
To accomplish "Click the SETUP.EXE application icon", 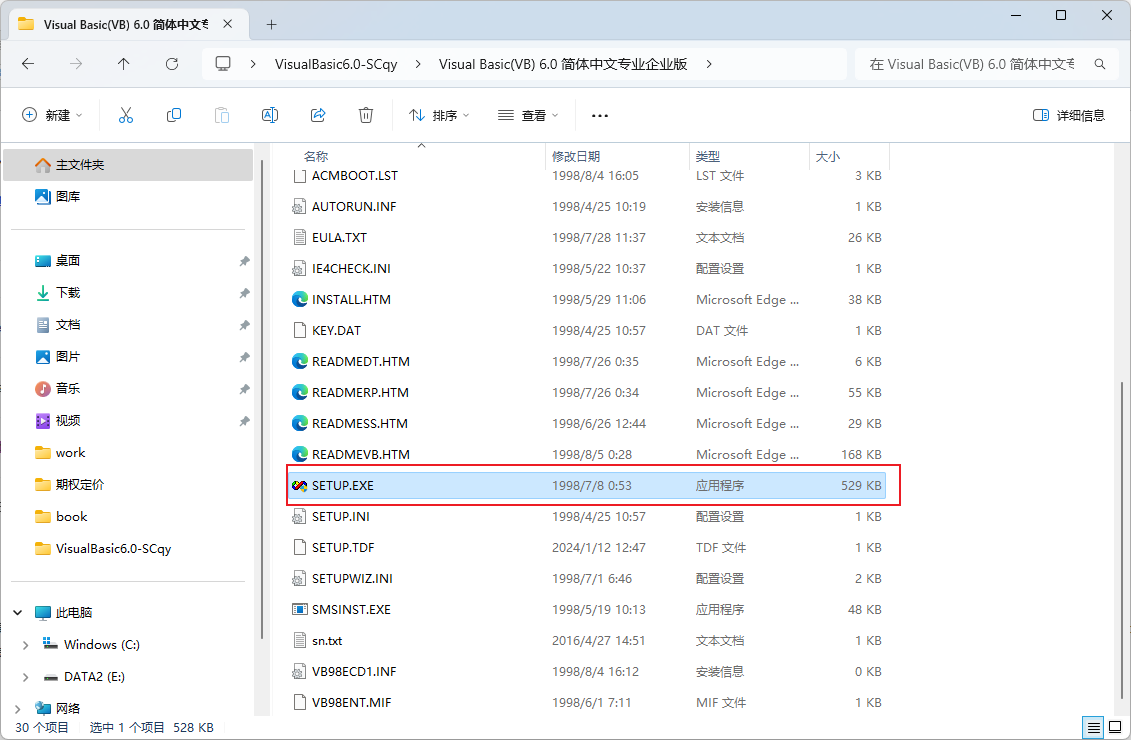I will pos(299,485).
